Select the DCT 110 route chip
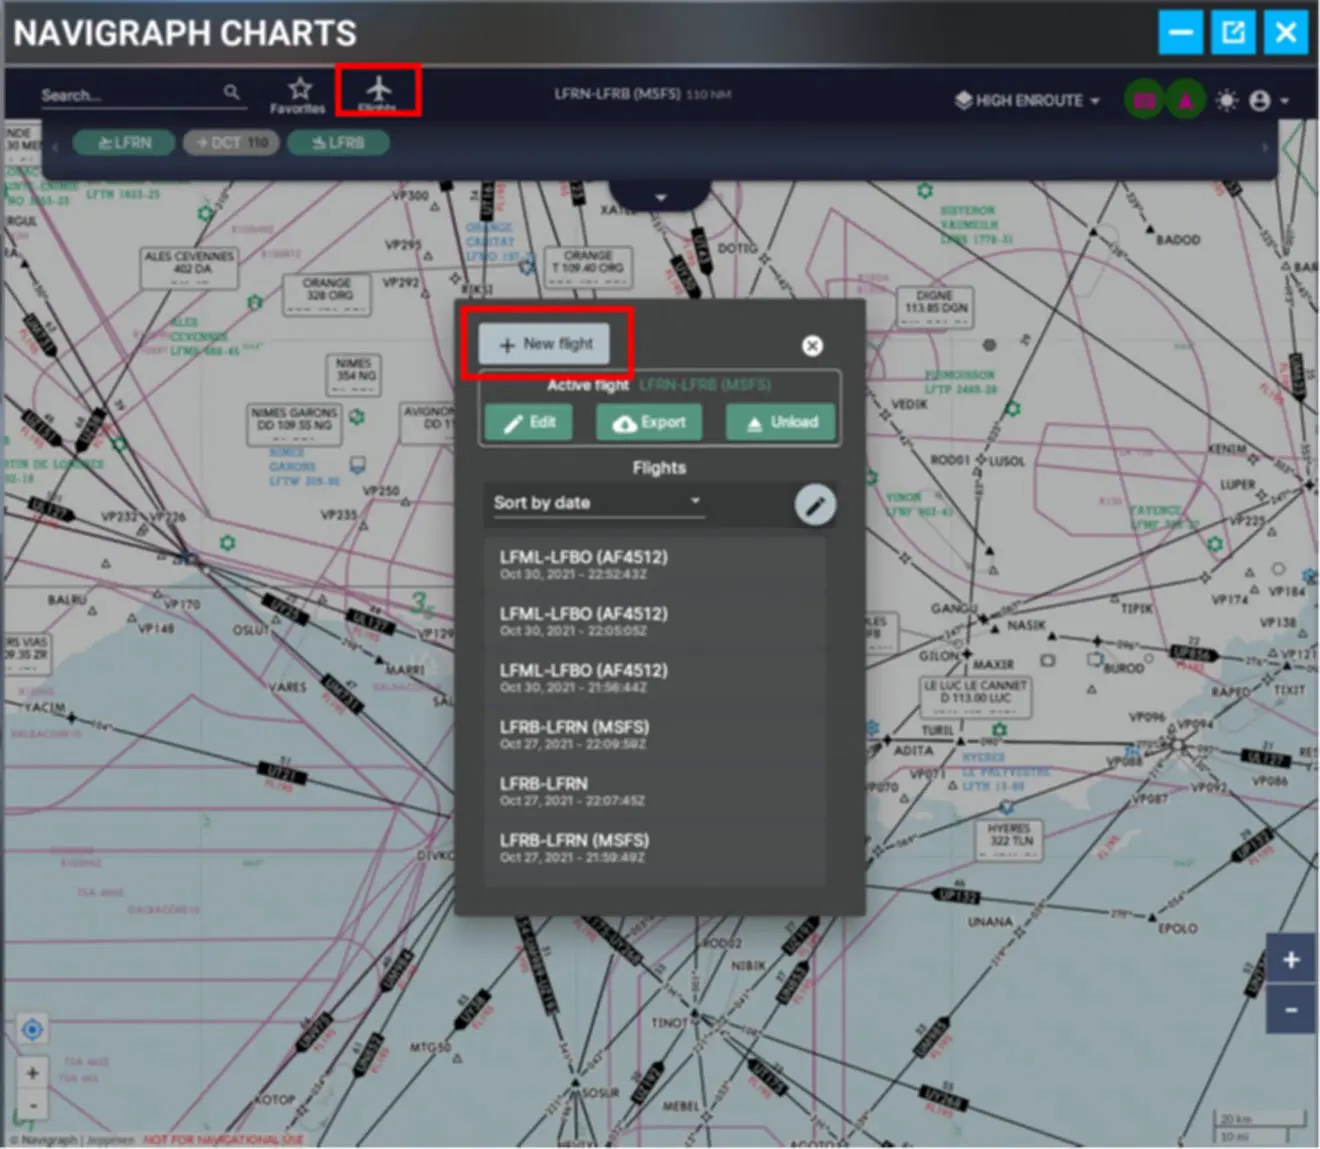The image size is (1320, 1149). pyautogui.click(x=231, y=143)
